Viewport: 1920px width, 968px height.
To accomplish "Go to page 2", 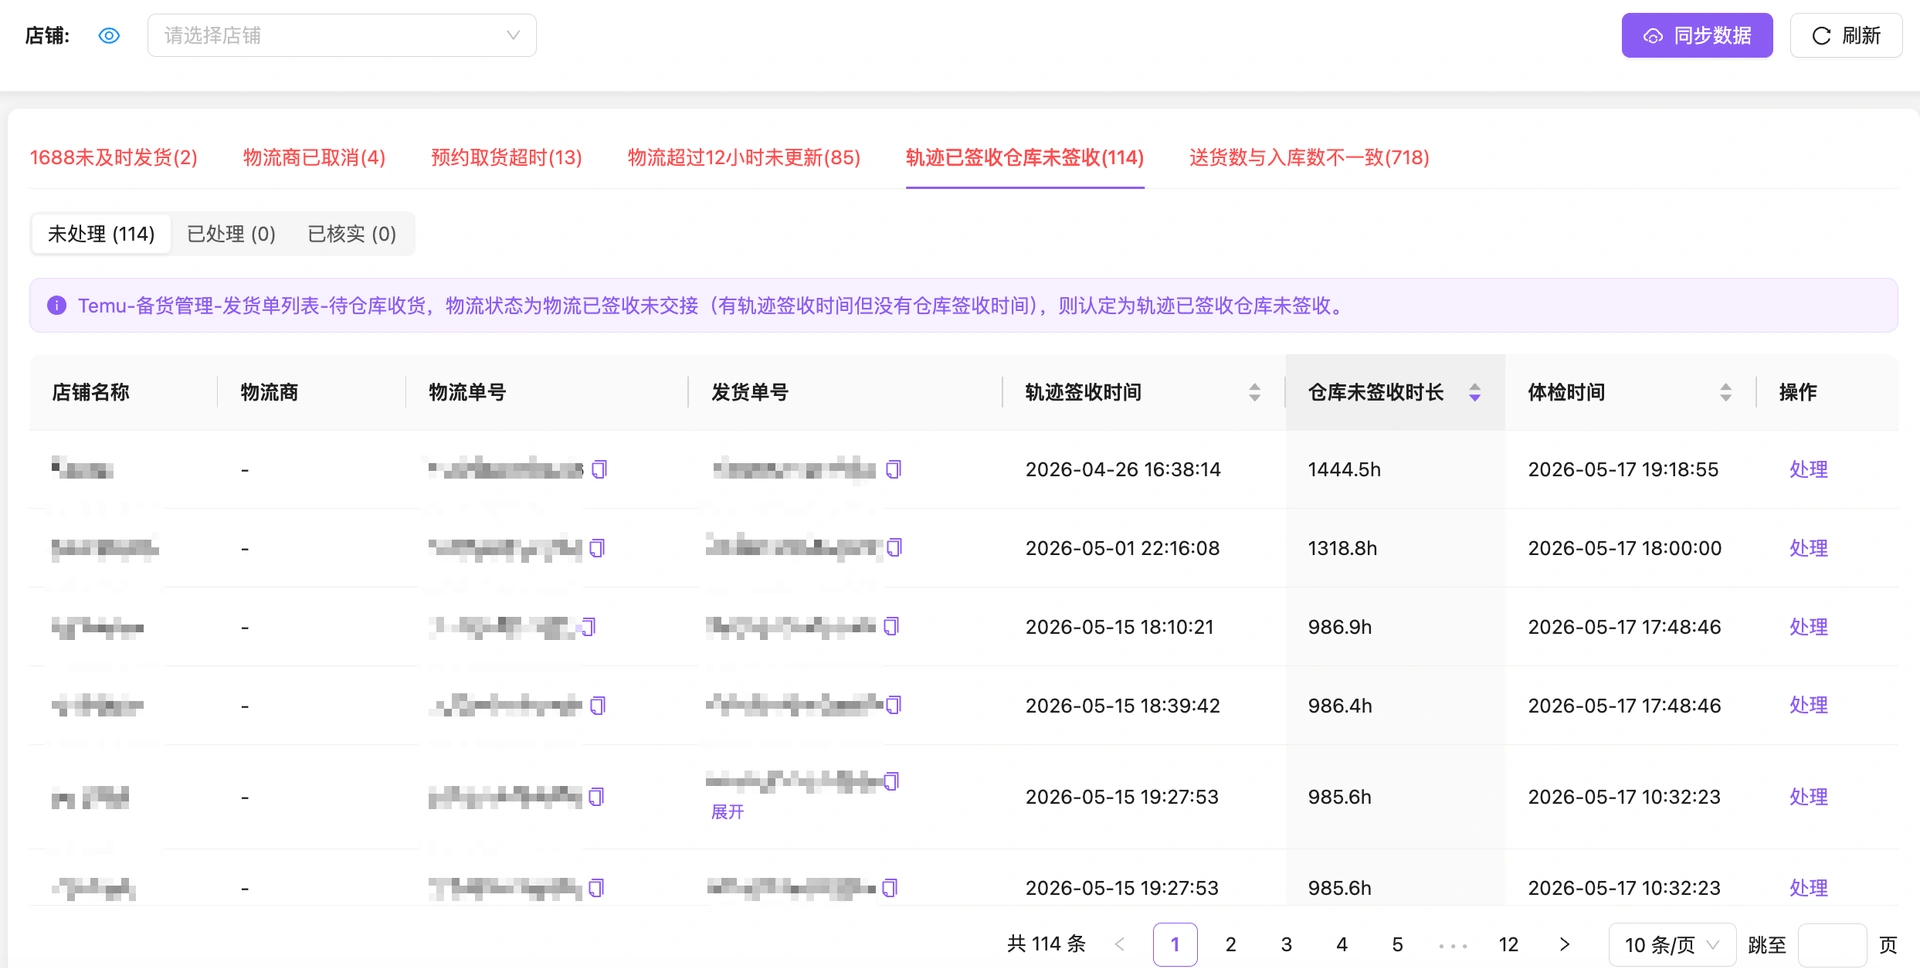I will pyautogui.click(x=1231, y=945).
